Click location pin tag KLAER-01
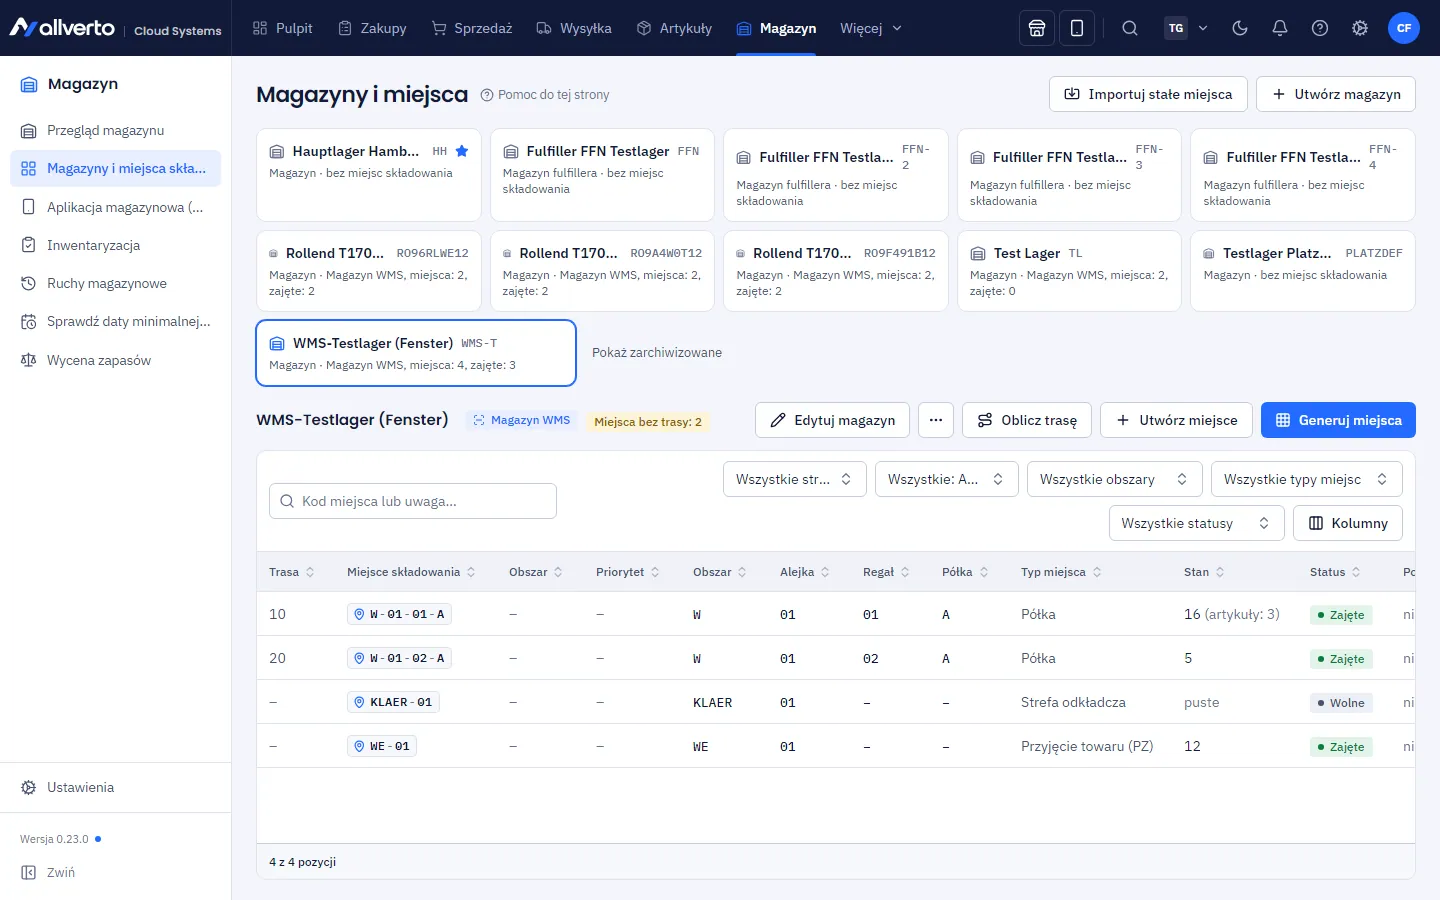The image size is (1440, 900). coord(393,702)
